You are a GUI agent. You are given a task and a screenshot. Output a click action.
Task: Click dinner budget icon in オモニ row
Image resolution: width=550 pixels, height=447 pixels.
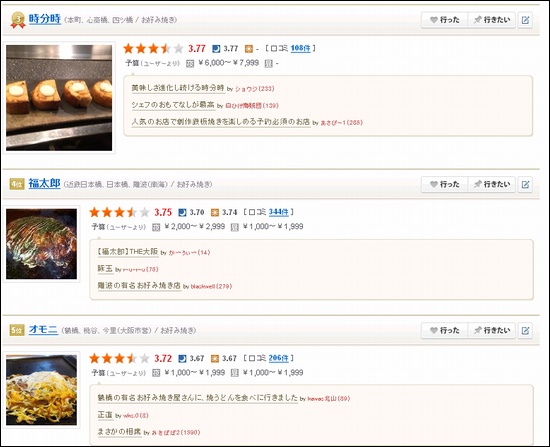point(156,373)
